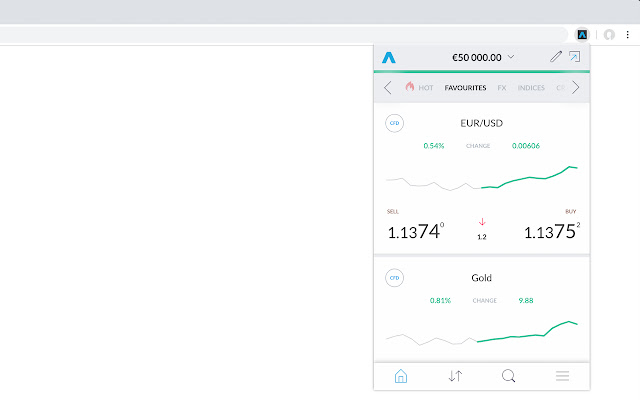This screenshot has height=400, width=640.
Task: Expand the €50 000.00 account balance dropdown
Action: (x=483, y=58)
